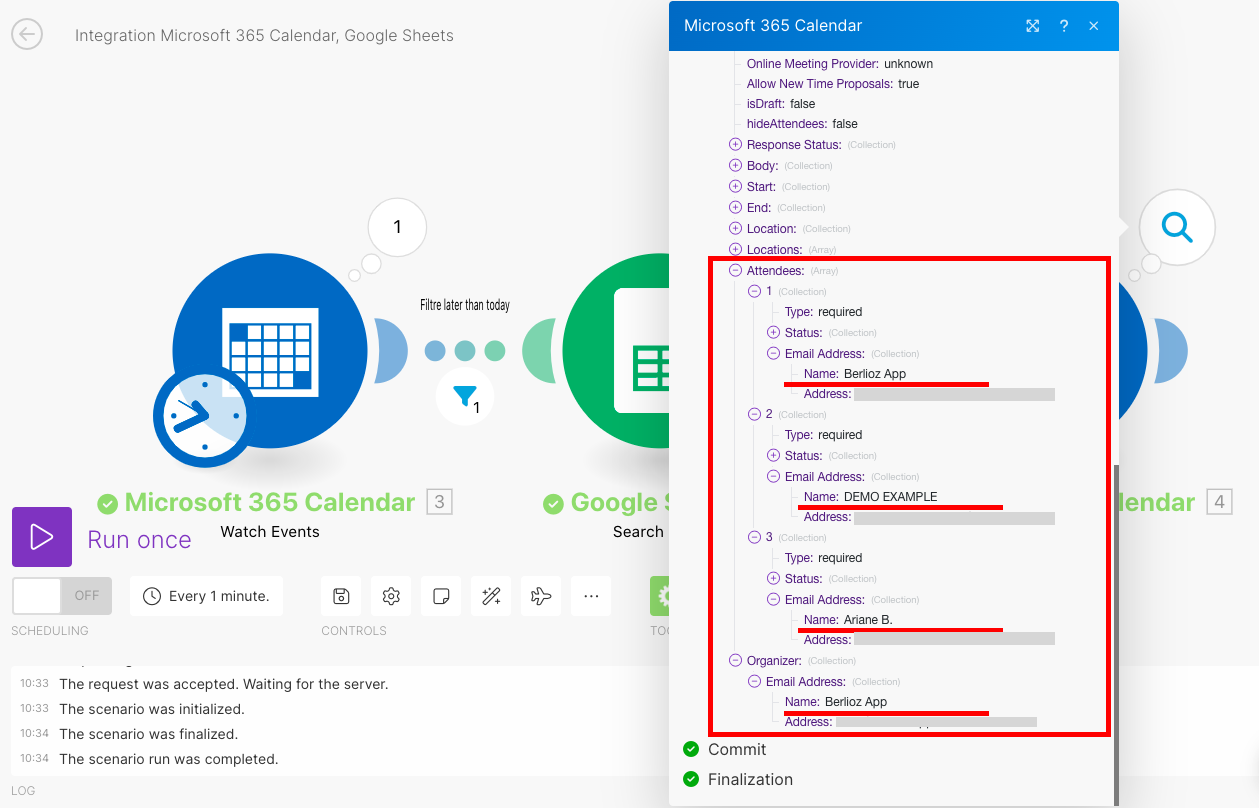1259x808 pixels.
Task: Click the 'Filtre later than today' label
Action: coord(465,305)
